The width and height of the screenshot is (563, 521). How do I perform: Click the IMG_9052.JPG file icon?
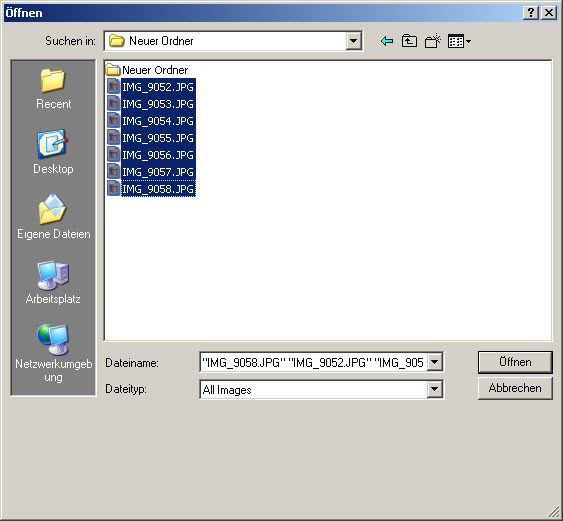click(x=113, y=87)
